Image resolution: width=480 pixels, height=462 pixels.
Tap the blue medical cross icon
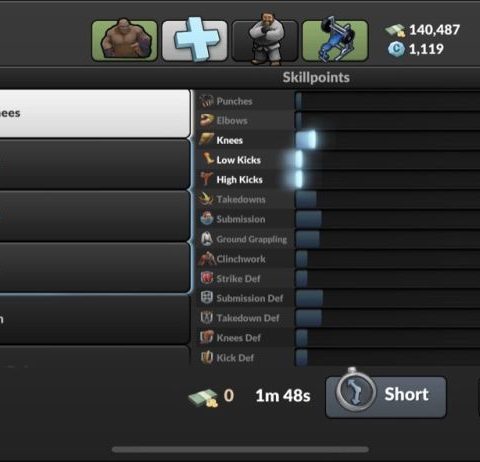pos(195,40)
